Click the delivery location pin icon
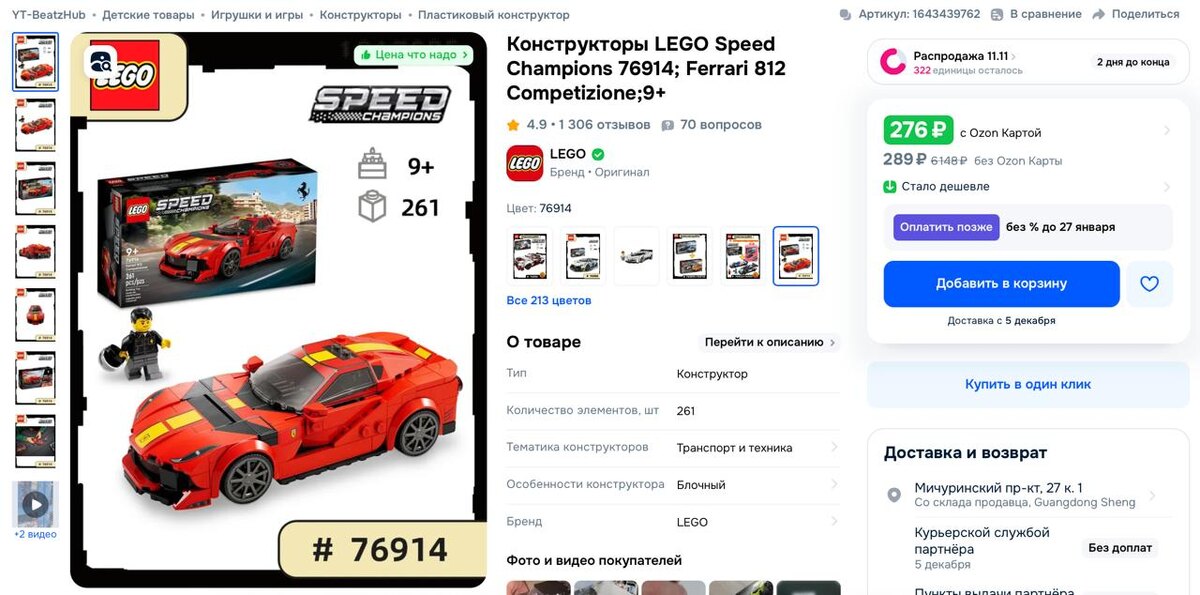This screenshot has width=1200, height=595. click(894, 495)
